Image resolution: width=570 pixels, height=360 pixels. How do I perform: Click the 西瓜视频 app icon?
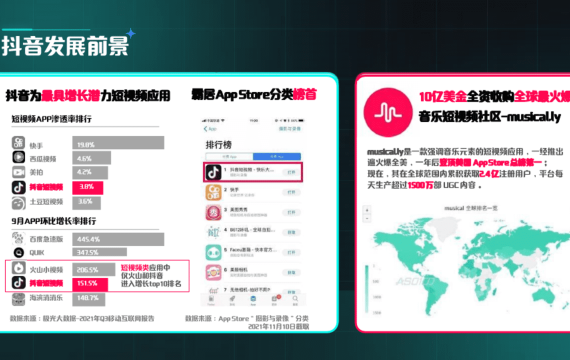point(19,157)
